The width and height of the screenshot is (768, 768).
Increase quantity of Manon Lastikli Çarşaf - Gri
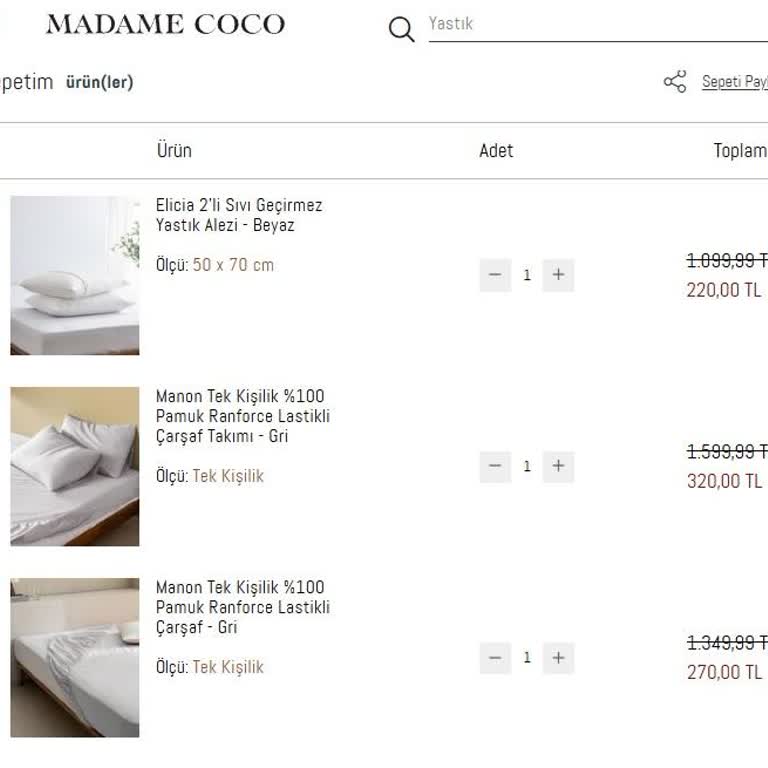pos(558,657)
